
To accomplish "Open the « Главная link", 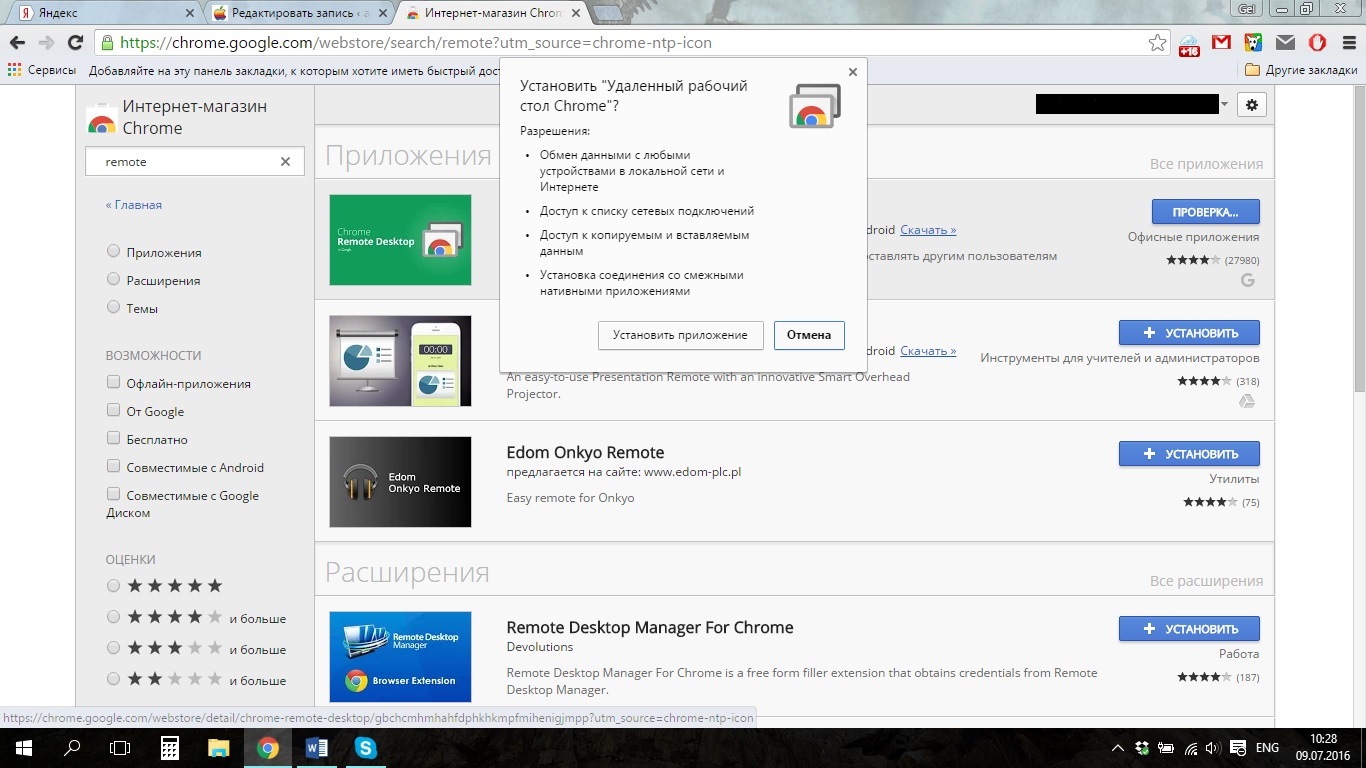I will click(x=134, y=205).
